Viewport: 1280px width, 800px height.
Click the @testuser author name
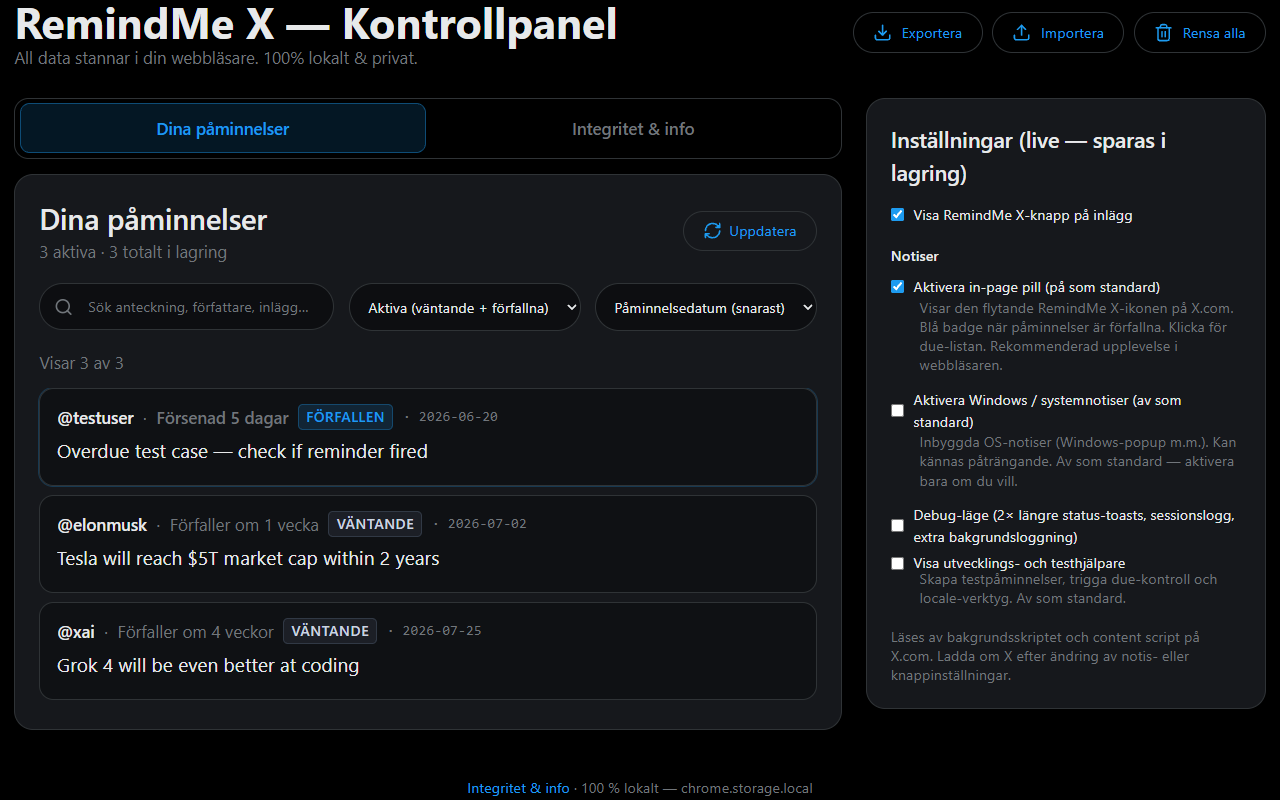click(x=95, y=418)
